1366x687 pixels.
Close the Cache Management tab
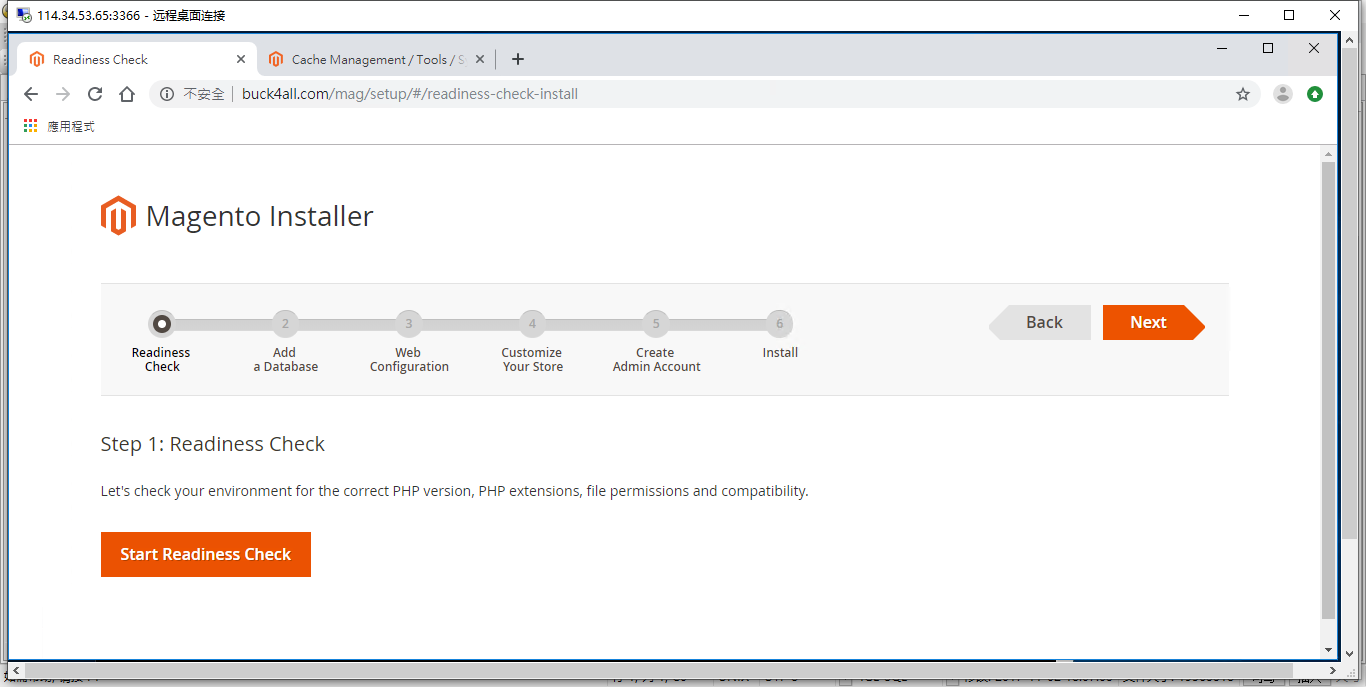point(480,60)
